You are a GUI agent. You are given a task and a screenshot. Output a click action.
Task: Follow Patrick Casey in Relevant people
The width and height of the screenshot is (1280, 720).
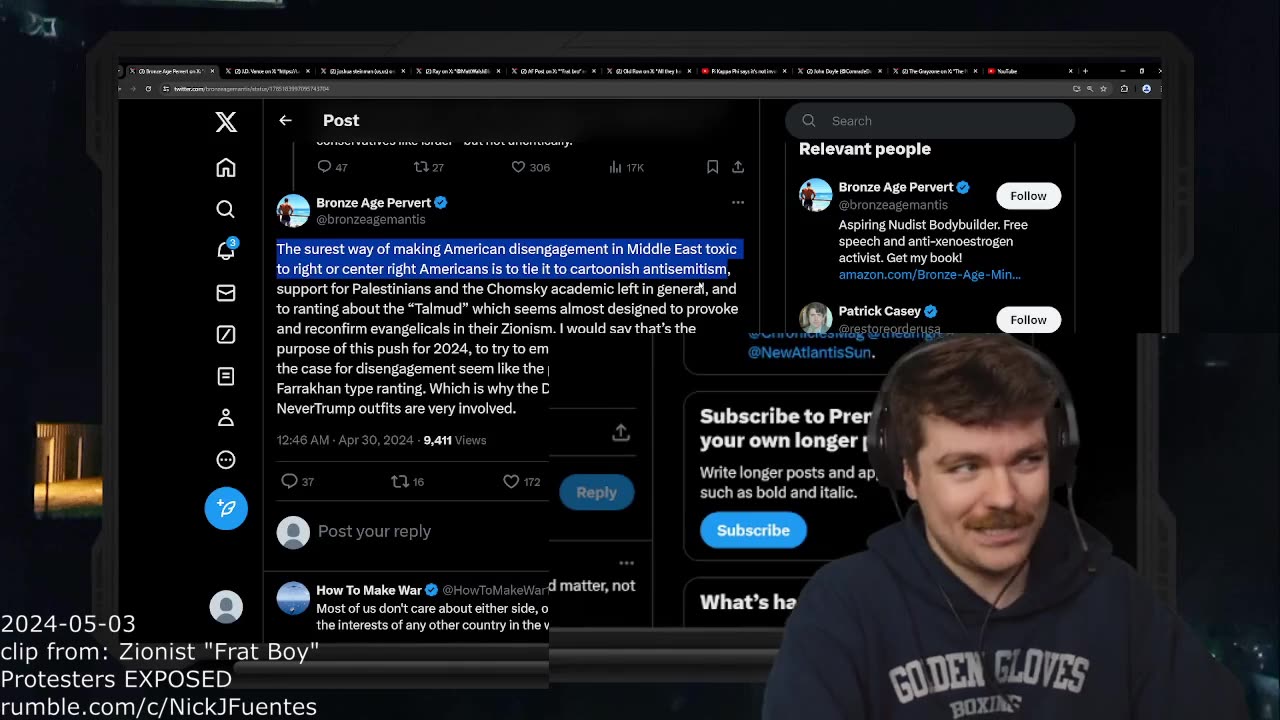click(1028, 320)
